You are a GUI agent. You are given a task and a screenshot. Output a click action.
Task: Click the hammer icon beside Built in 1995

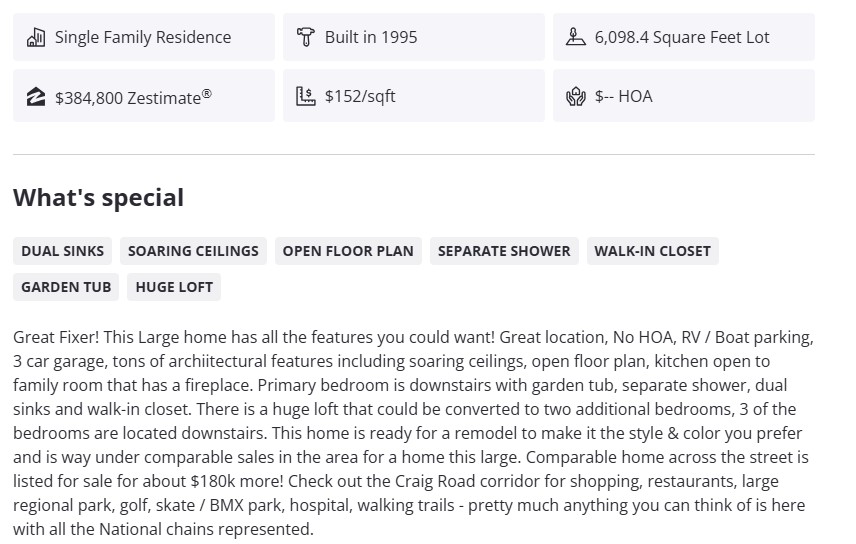(306, 38)
